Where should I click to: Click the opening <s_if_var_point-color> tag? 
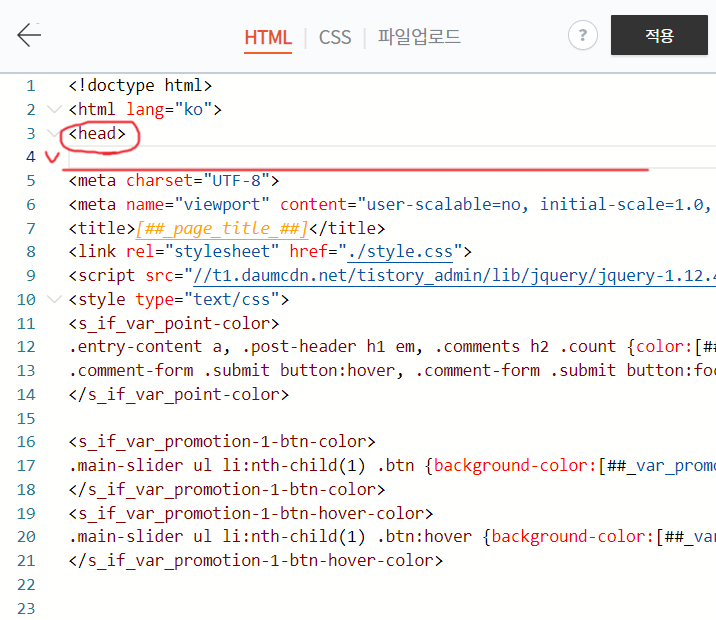coord(174,324)
